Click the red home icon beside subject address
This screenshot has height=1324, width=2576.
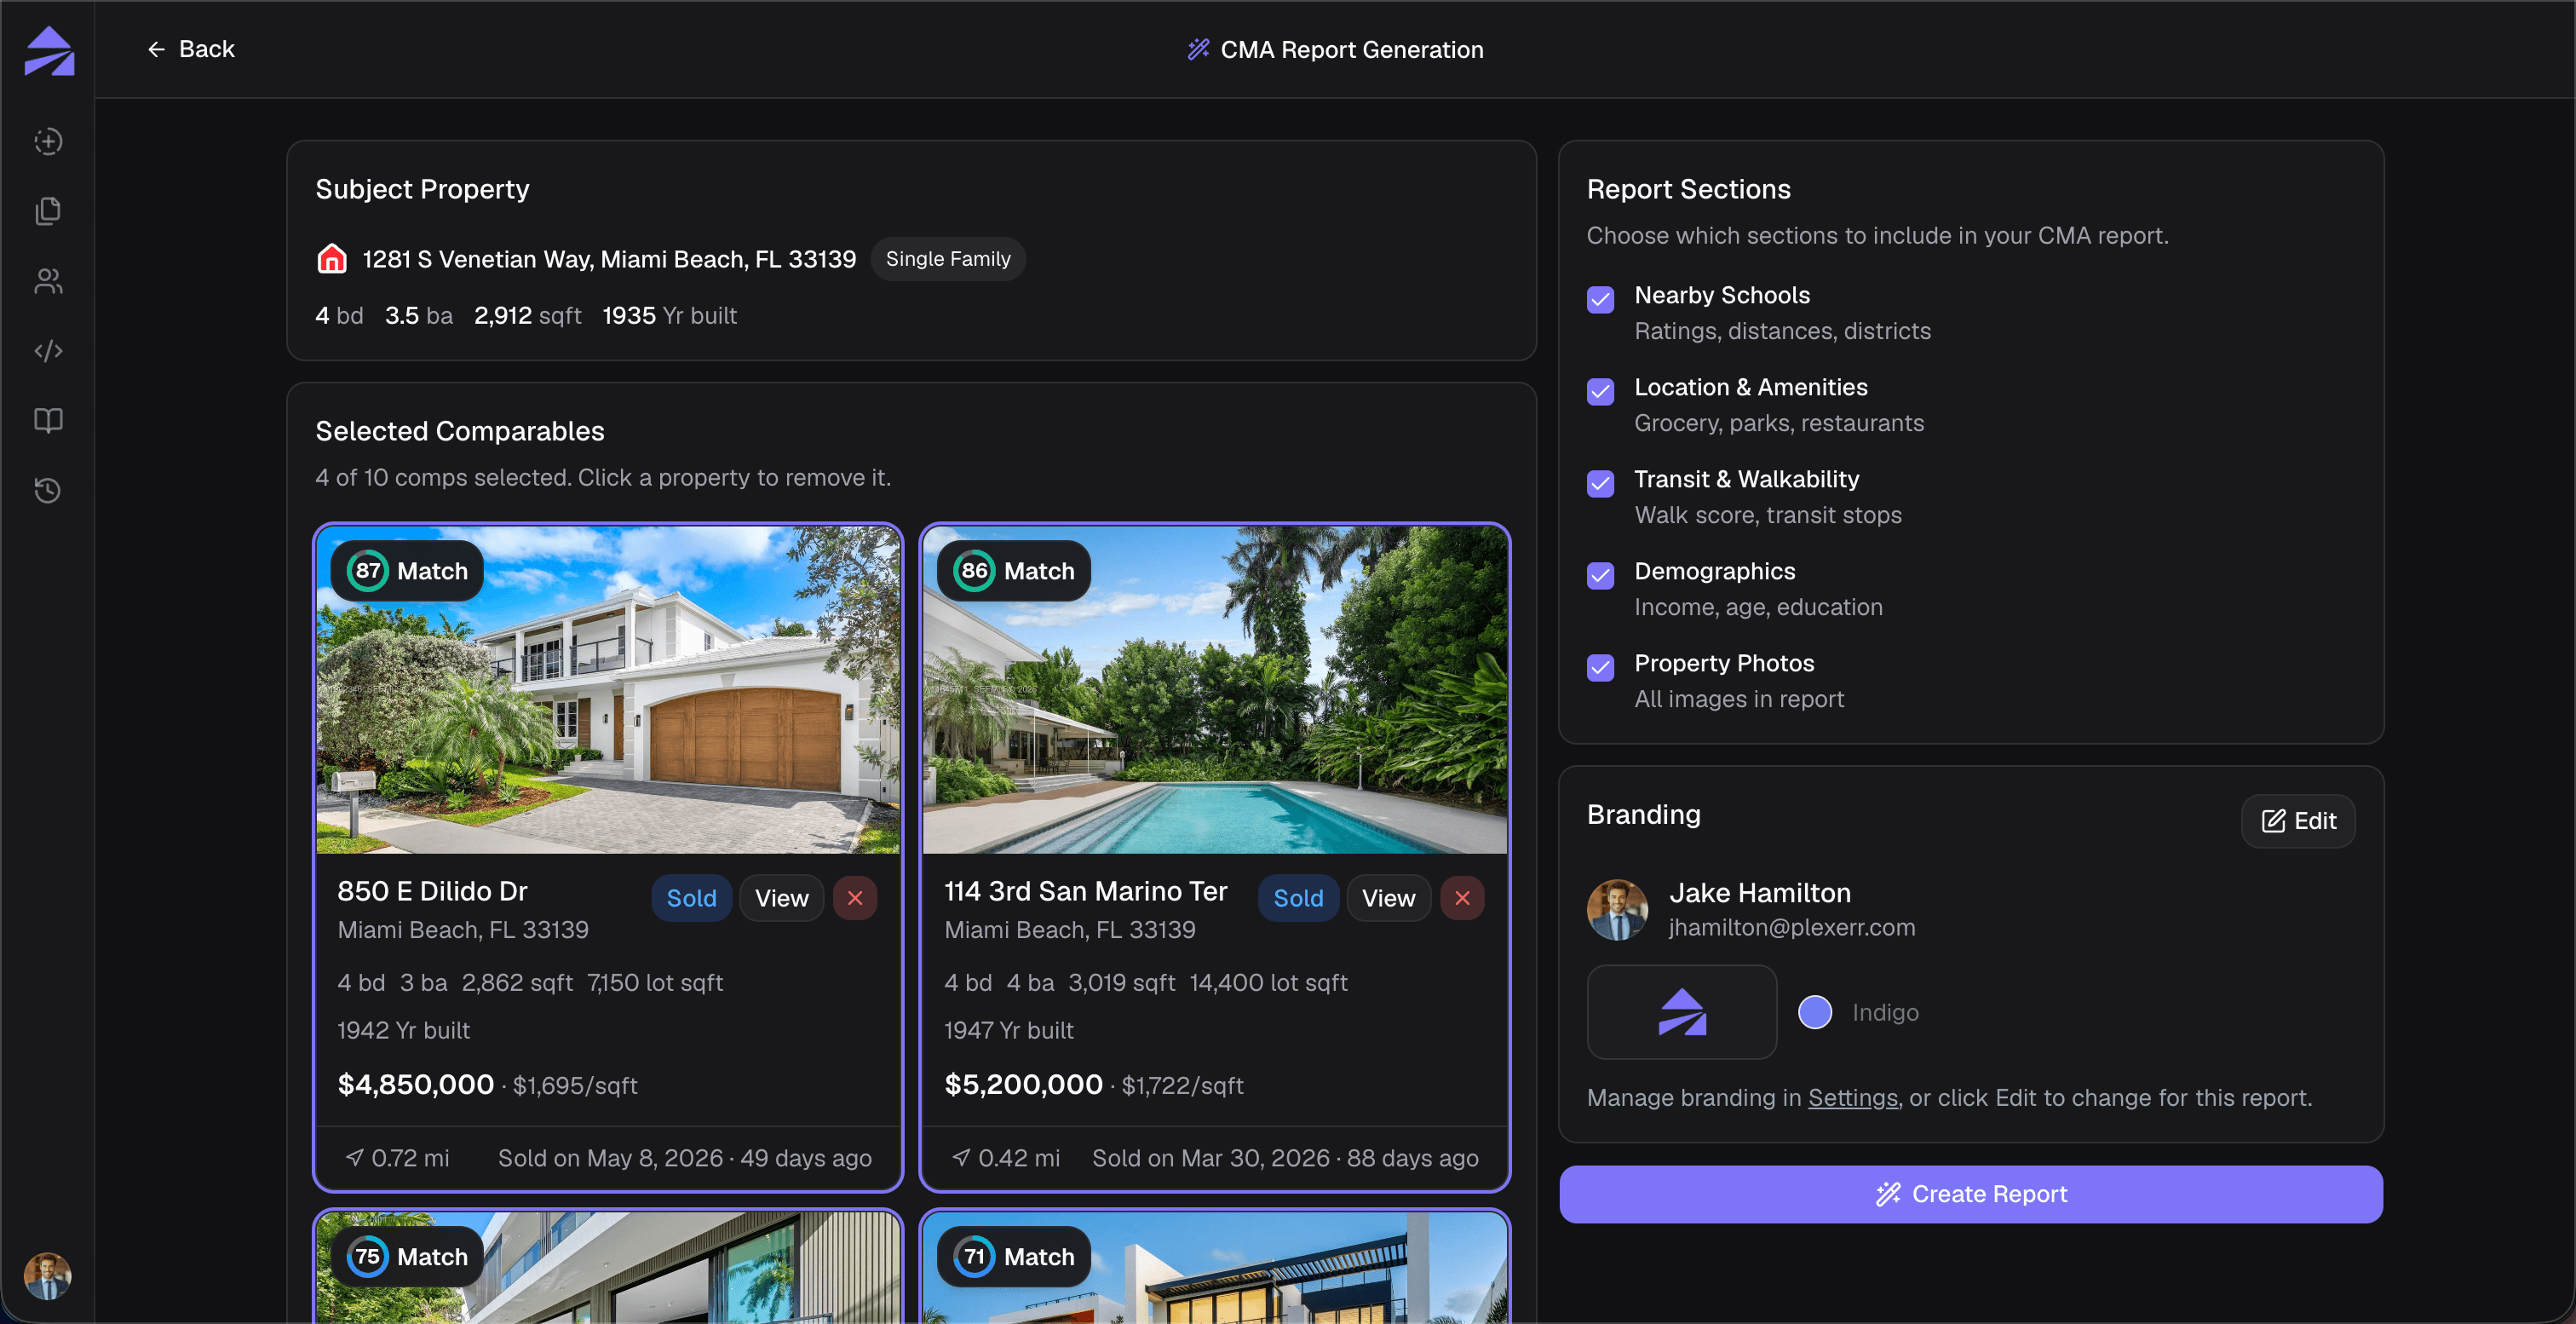click(332, 259)
